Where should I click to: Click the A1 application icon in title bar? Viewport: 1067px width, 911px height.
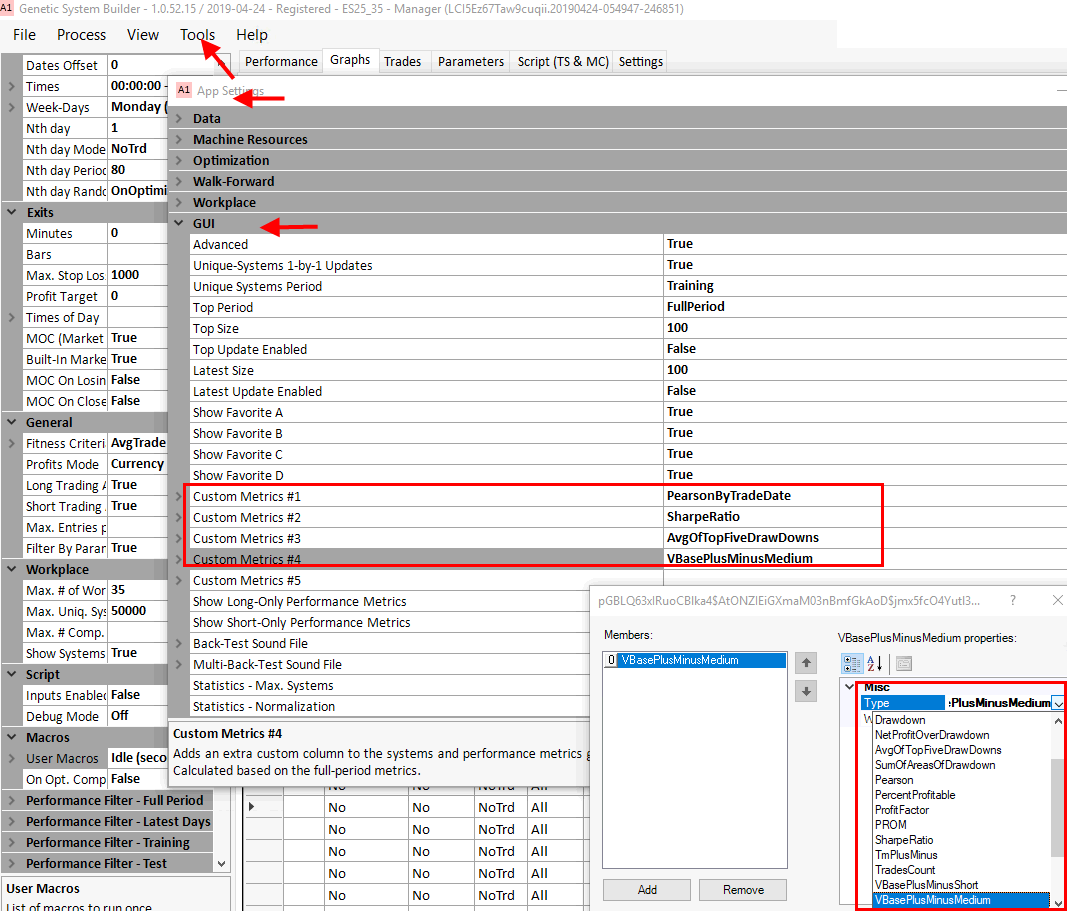click(7, 8)
